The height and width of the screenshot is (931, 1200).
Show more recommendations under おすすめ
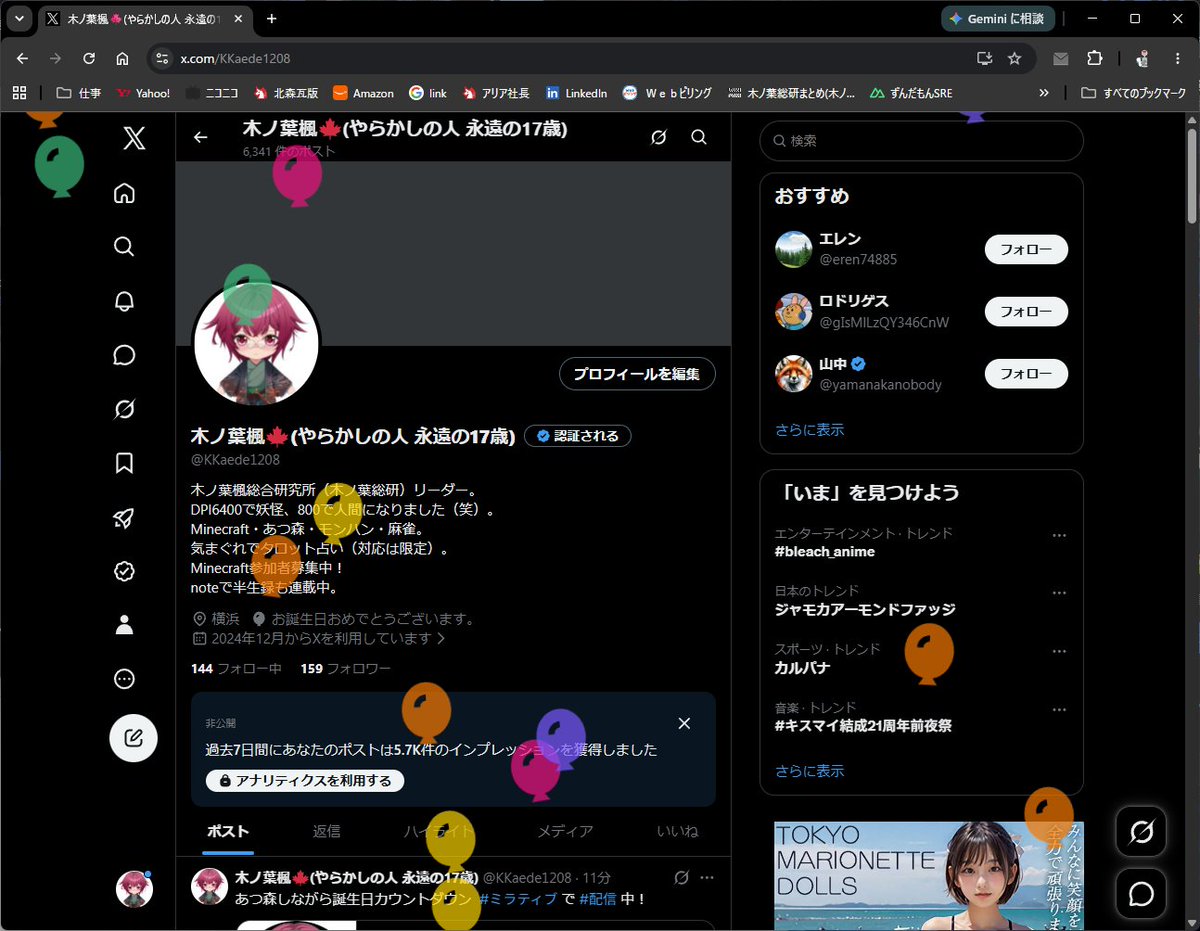tap(809, 430)
